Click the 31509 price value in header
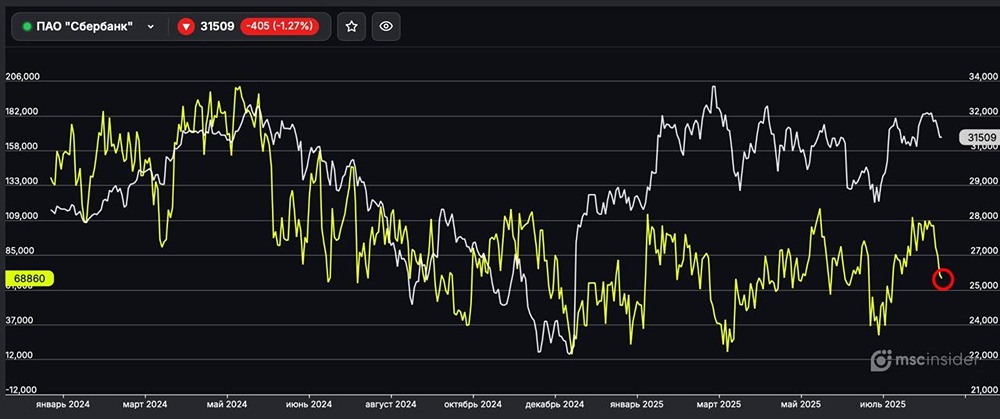The image size is (1000, 419). (217, 27)
